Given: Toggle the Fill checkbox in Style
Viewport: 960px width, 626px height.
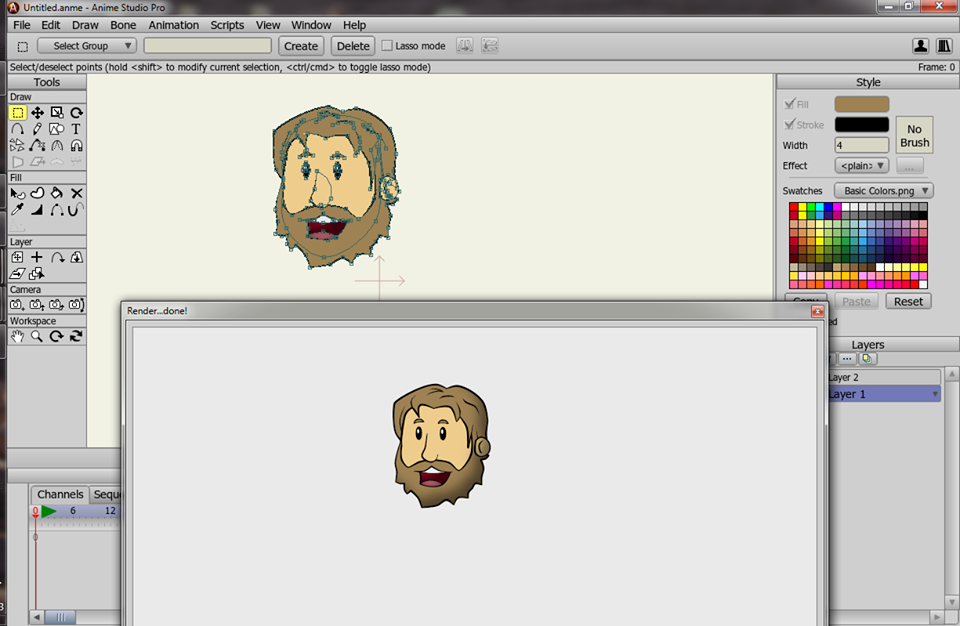Looking at the screenshot, I should 790,104.
